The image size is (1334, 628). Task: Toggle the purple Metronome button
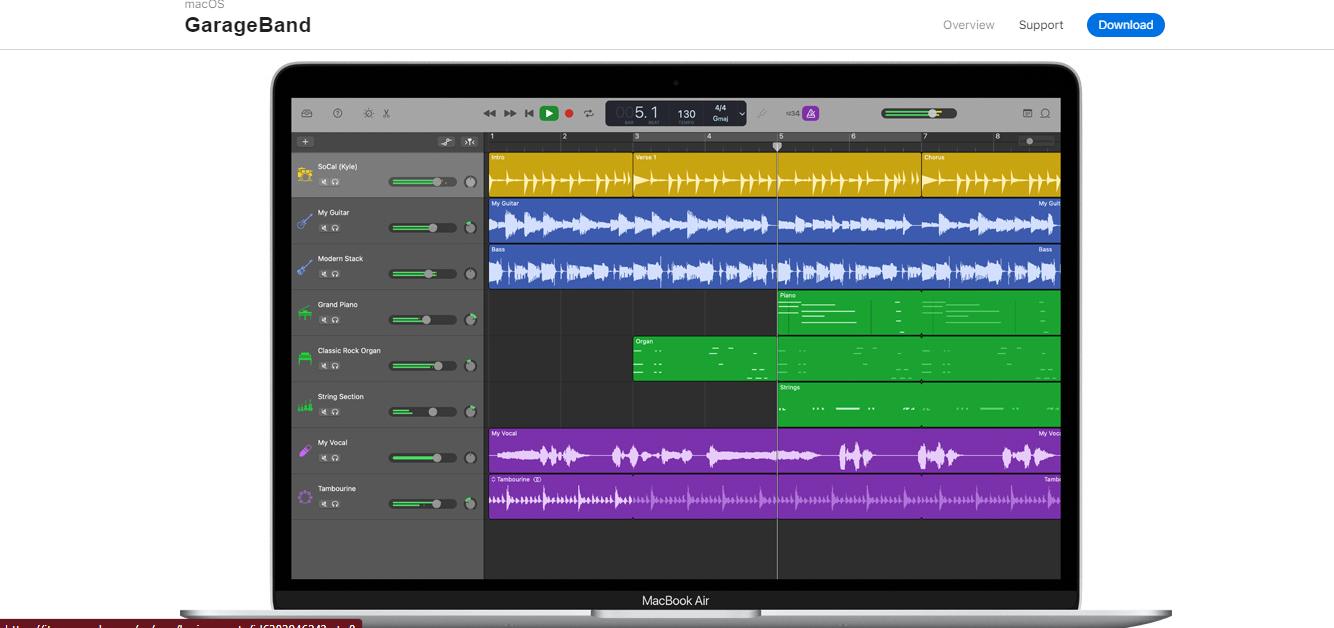tap(811, 114)
